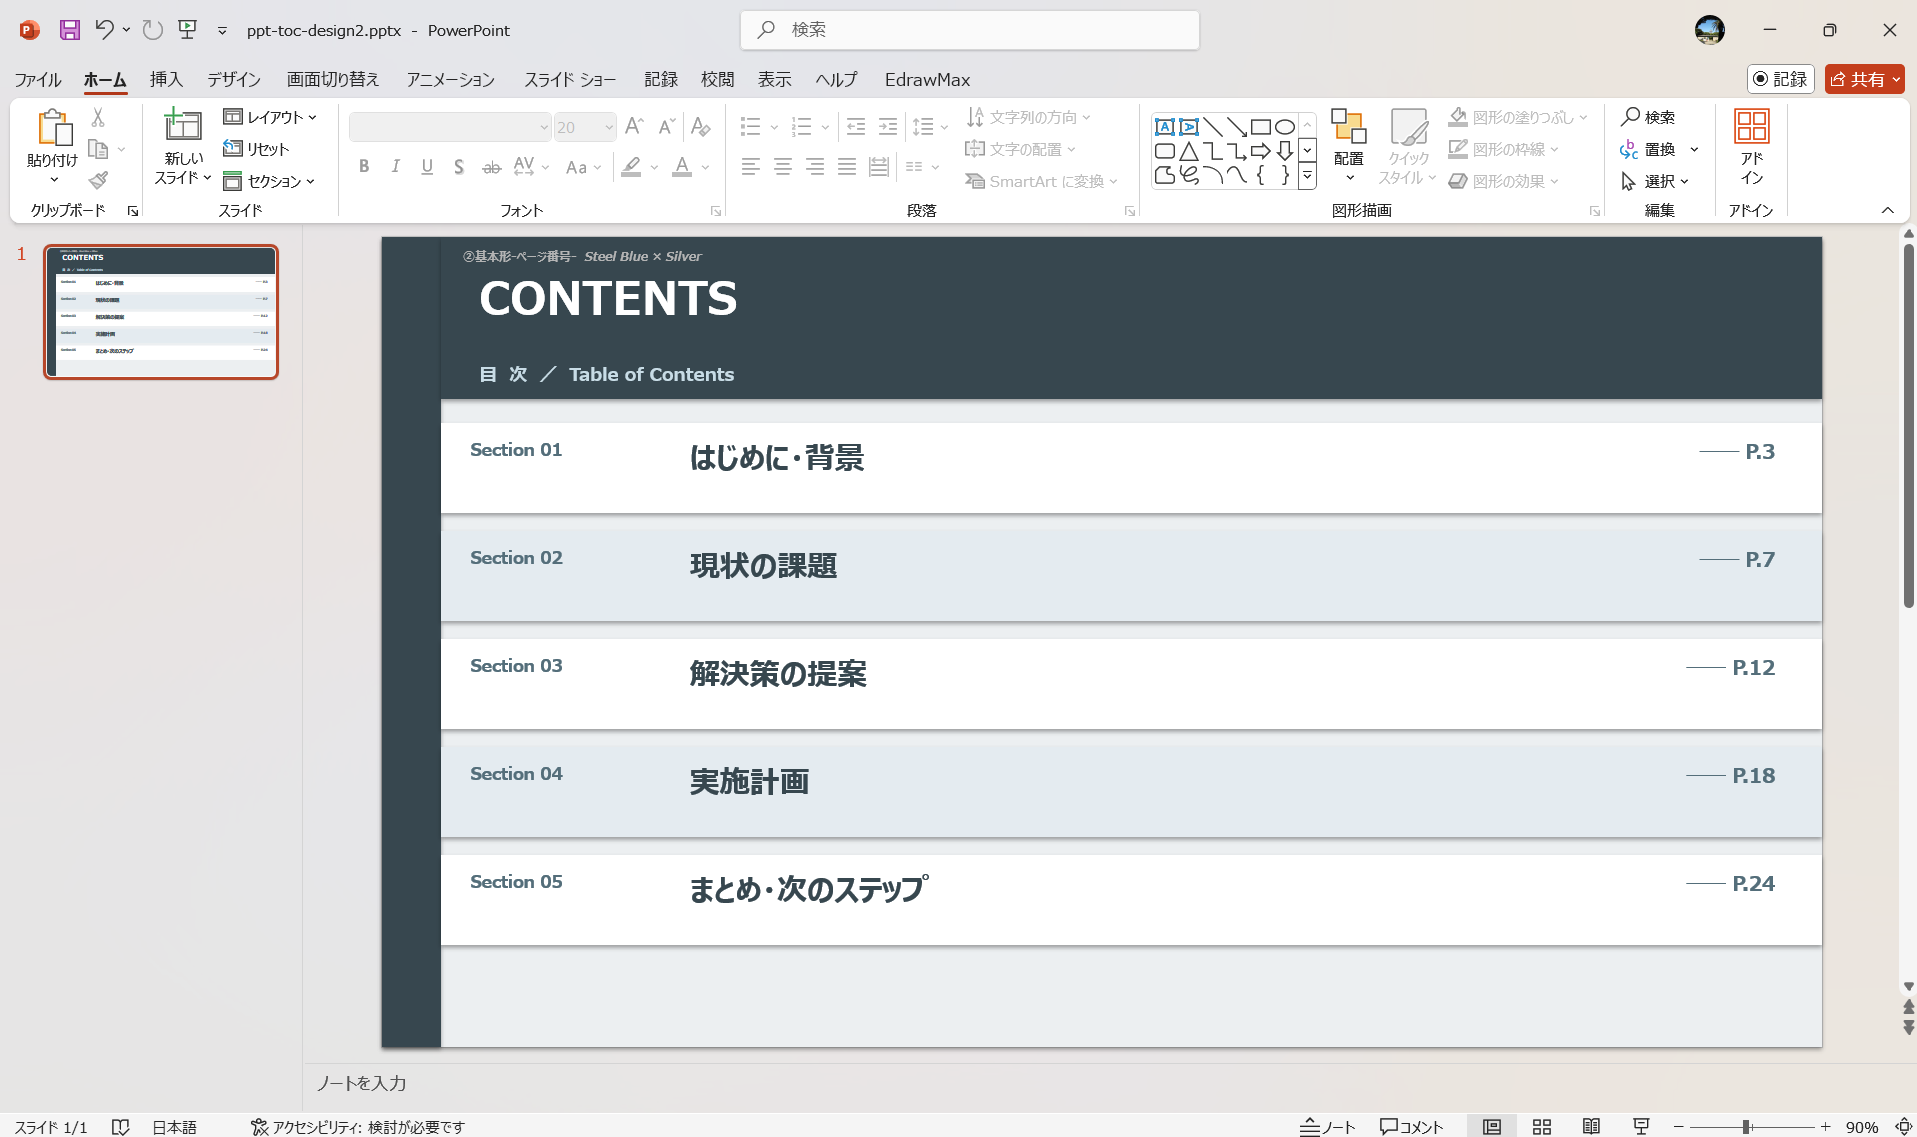Fit slide to current window icon
The width and height of the screenshot is (1917, 1137).
[1903, 1126]
